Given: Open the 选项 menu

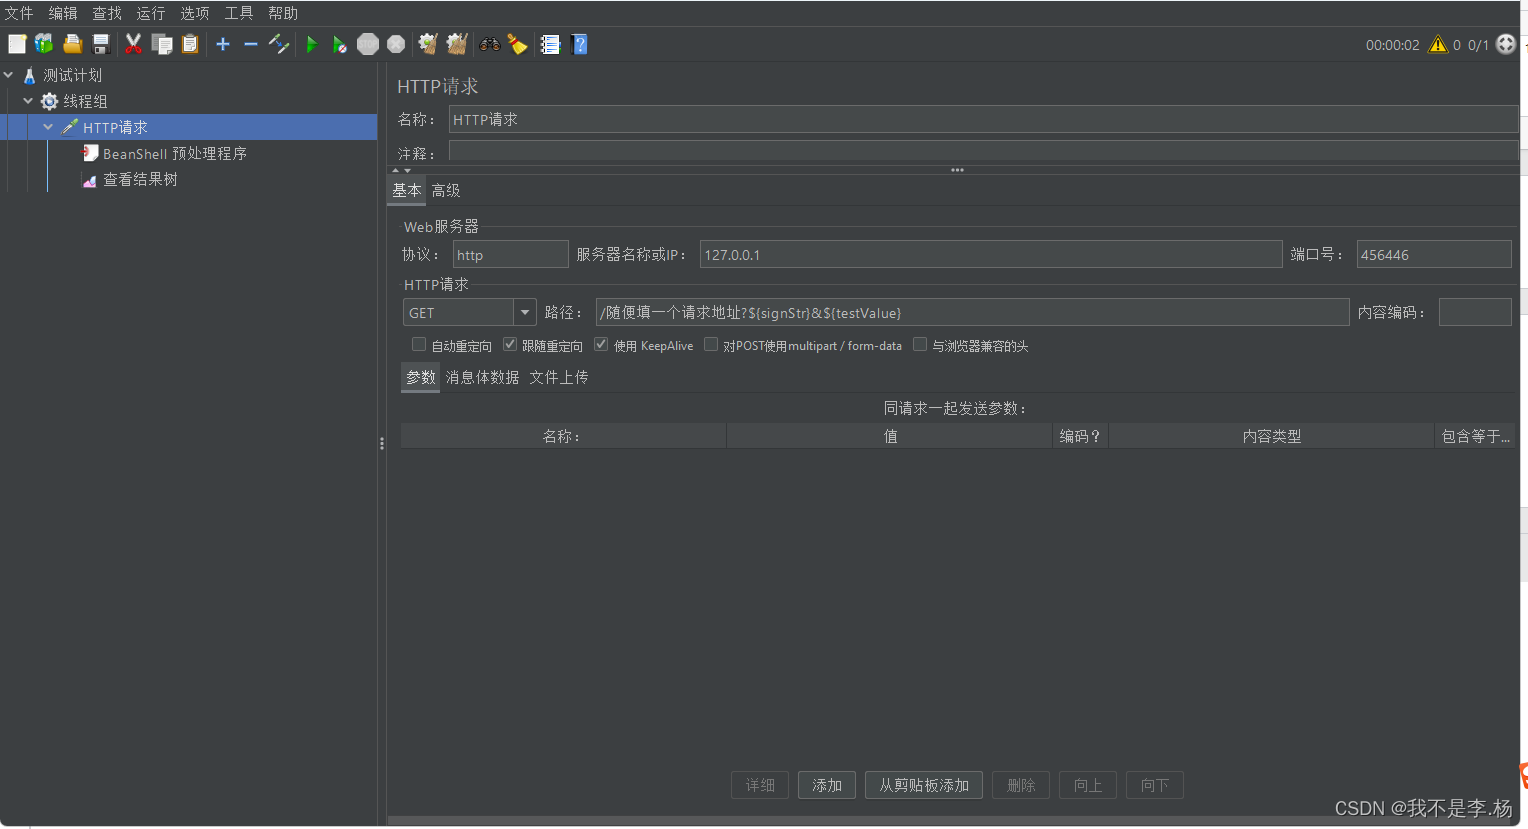Looking at the screenshot, I should tap(195, 13).
